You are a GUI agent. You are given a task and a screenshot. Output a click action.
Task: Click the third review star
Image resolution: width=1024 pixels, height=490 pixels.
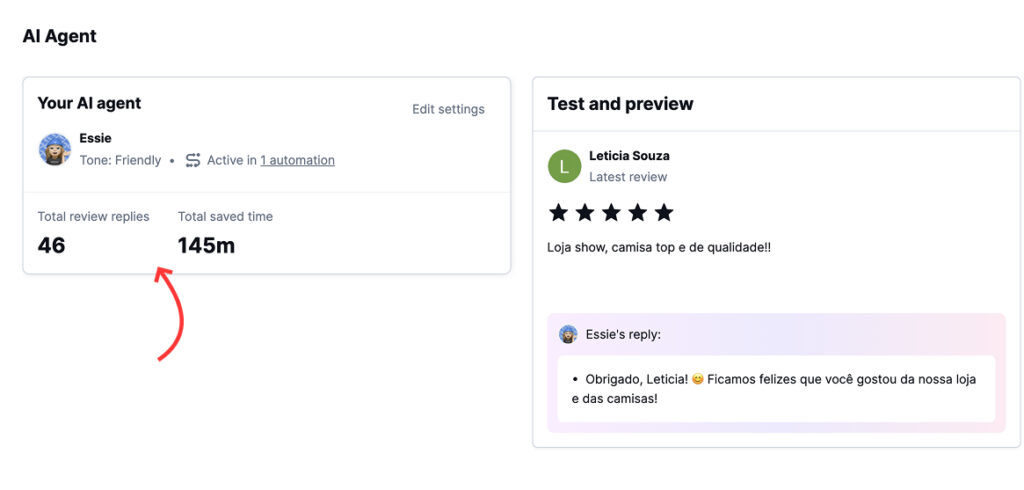coord(611,212)
